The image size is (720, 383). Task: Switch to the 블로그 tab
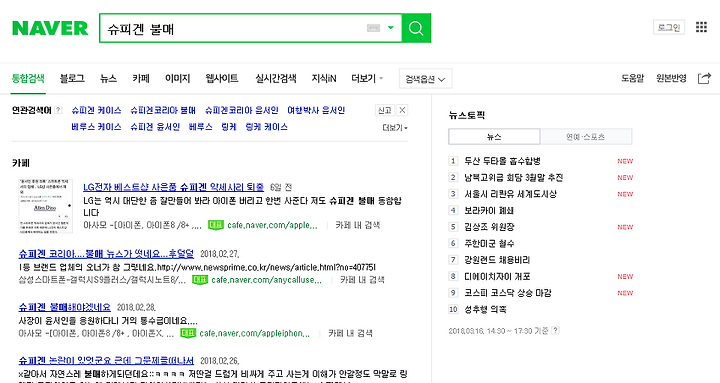(72, 79)
